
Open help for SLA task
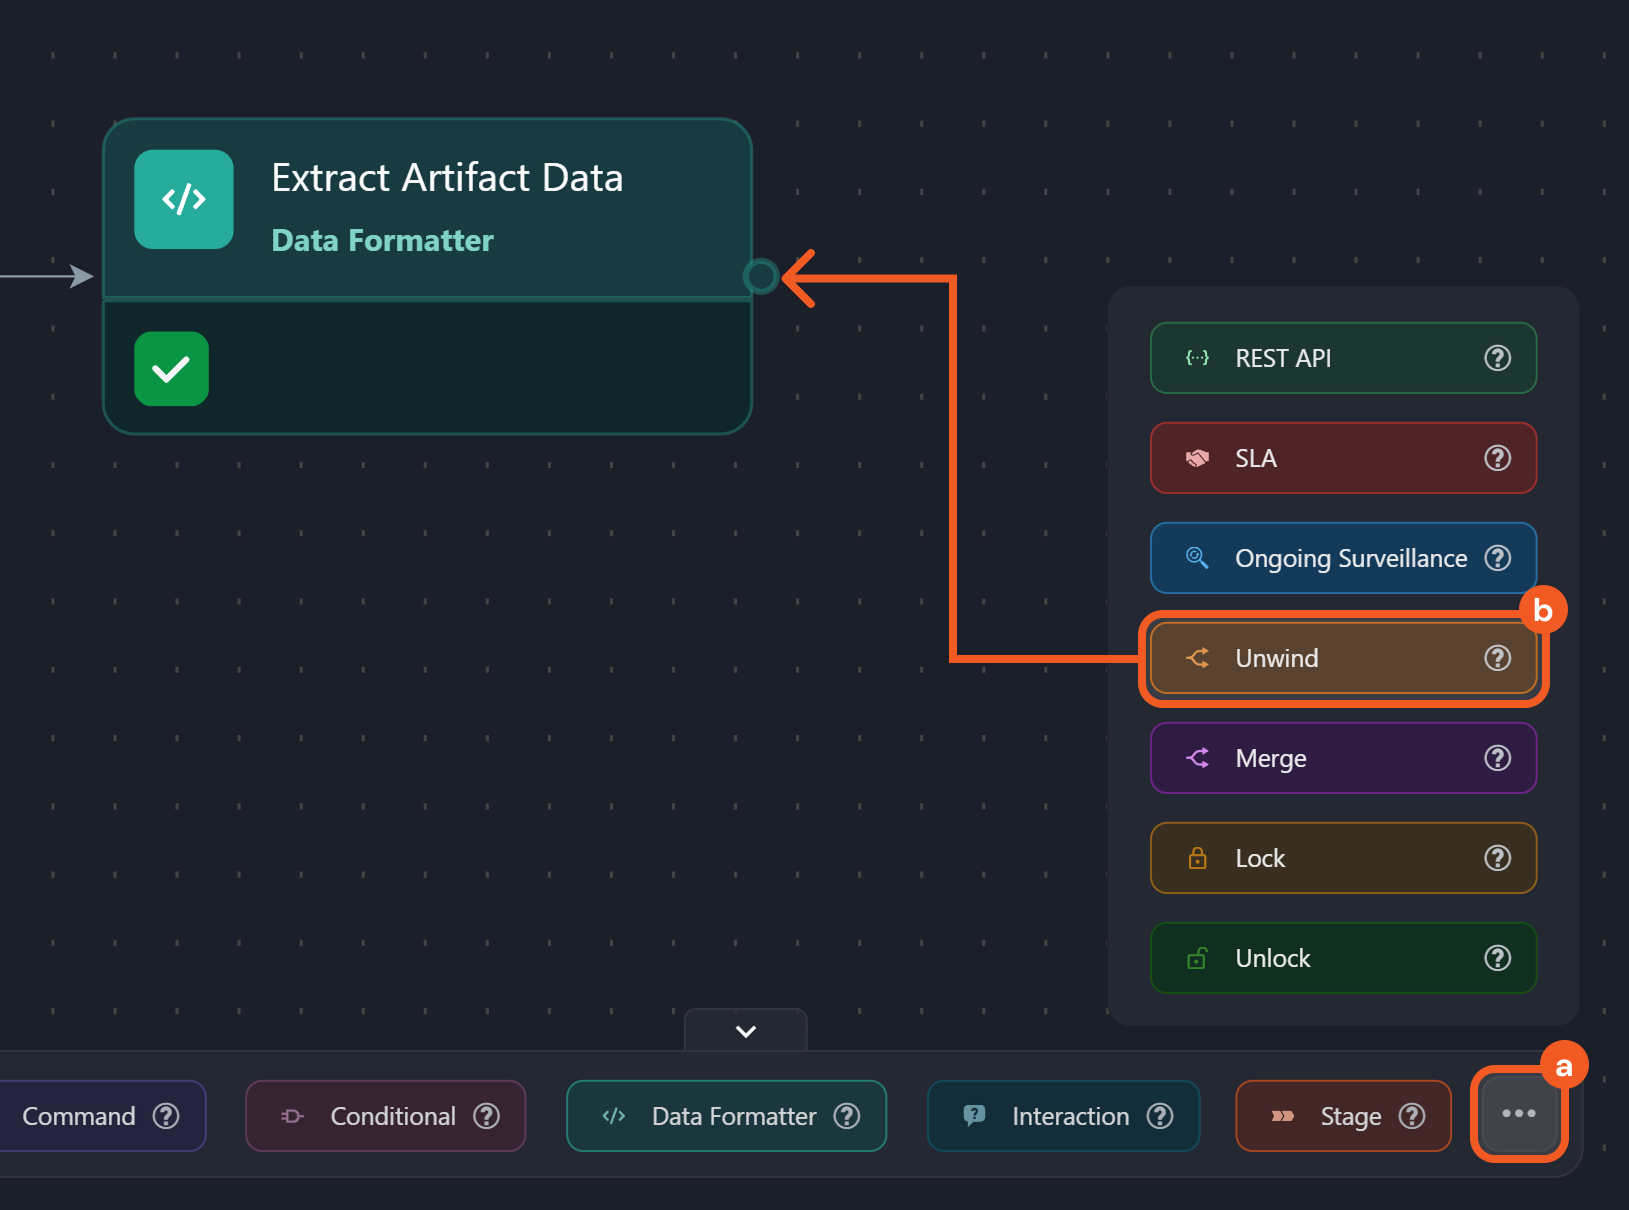[1497, 458]
